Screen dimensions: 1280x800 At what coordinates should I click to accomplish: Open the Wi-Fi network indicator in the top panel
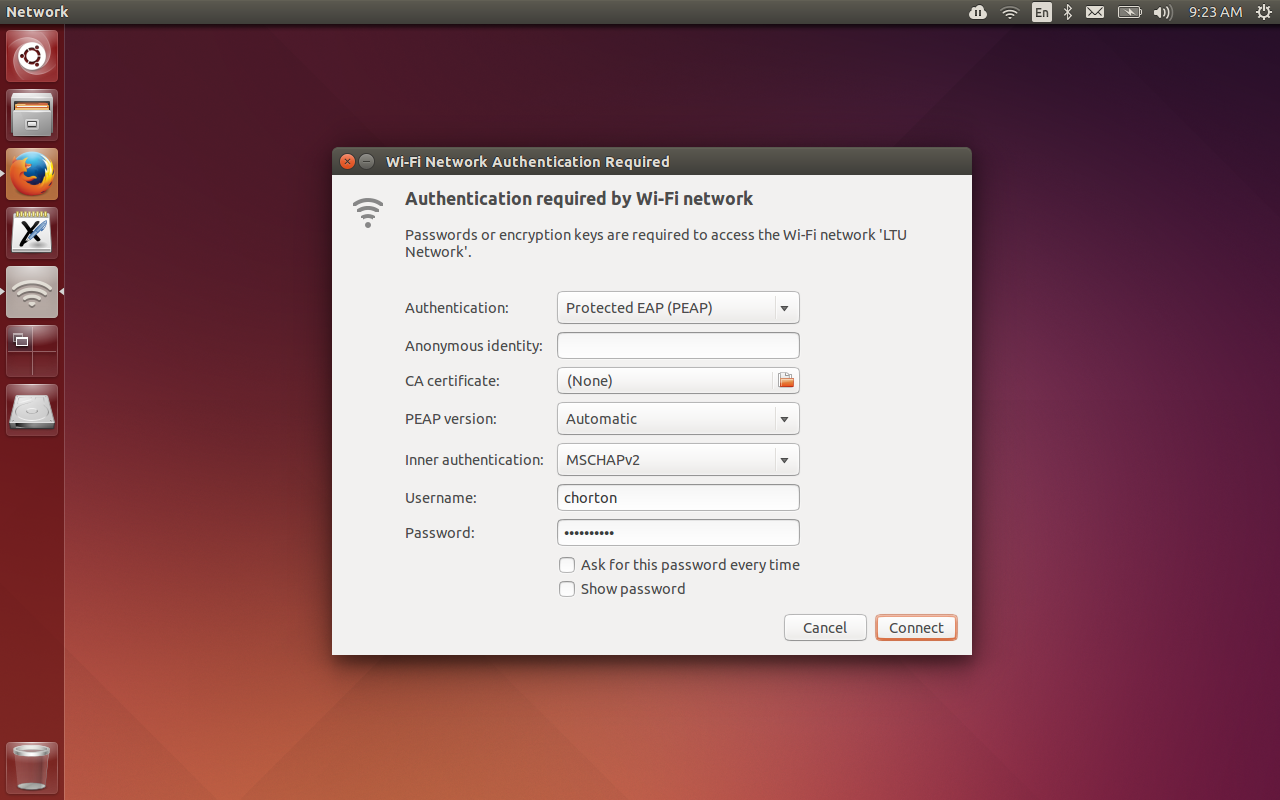tap(1010, 12)
